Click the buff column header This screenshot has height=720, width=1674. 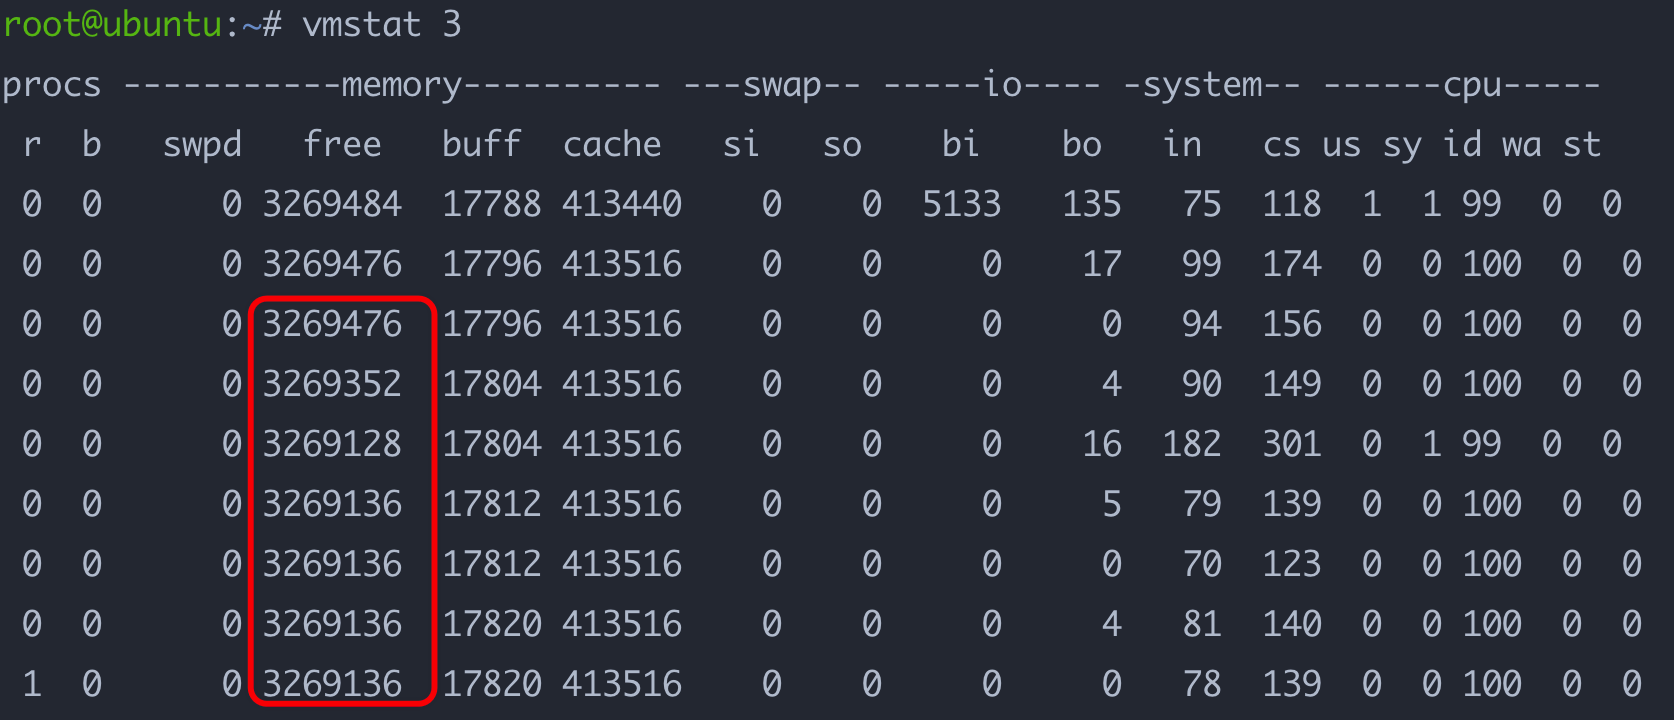click(481, 145)
